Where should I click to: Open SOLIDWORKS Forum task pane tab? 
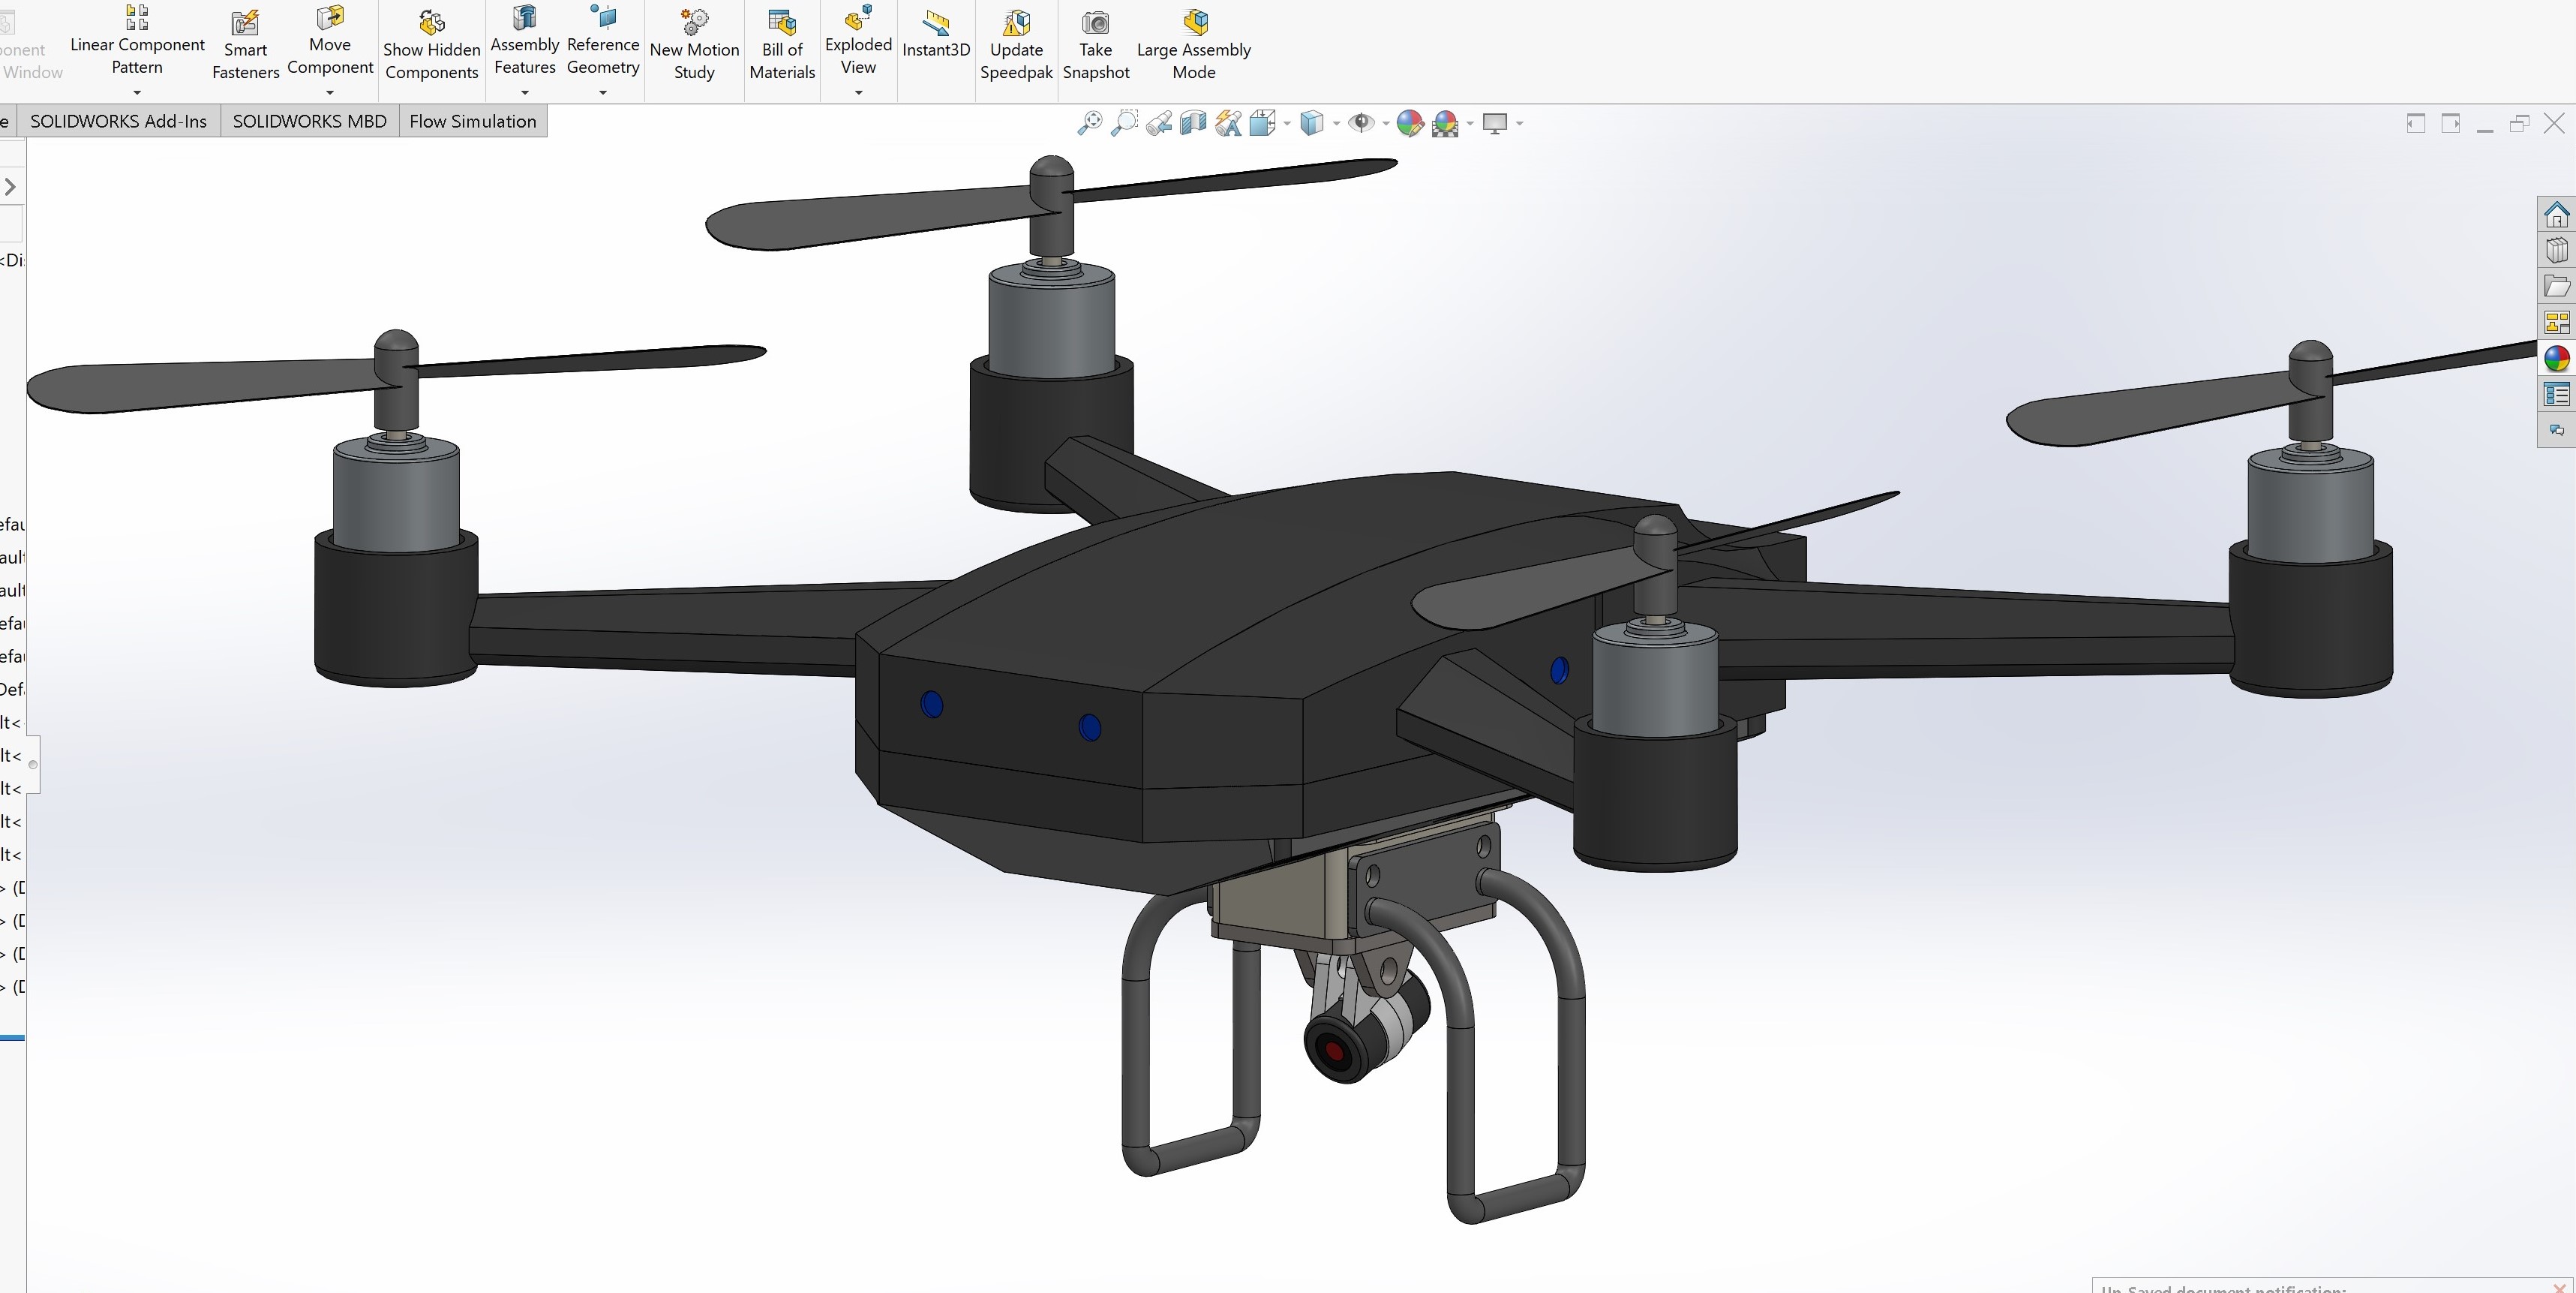point(2557,430)
